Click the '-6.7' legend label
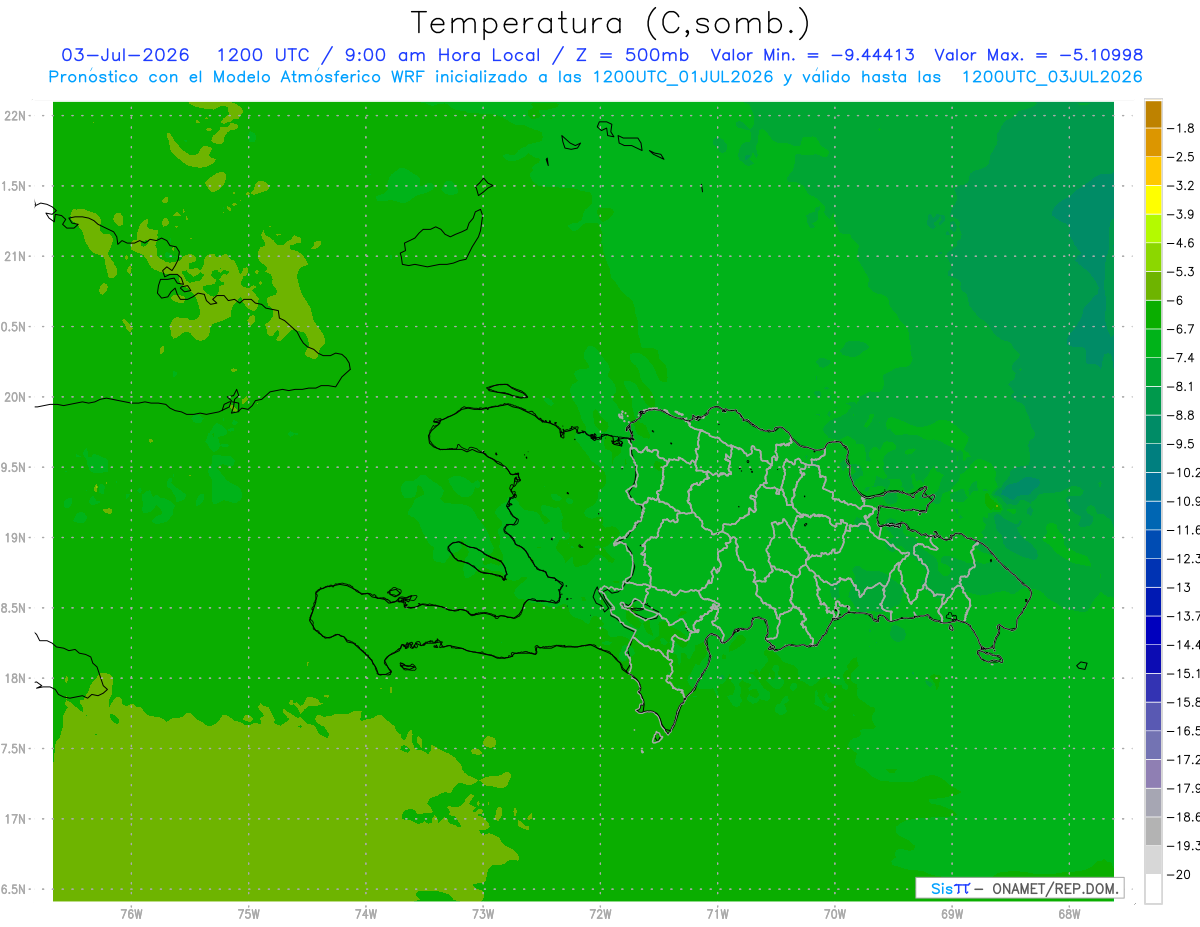 click(1182, 329)
